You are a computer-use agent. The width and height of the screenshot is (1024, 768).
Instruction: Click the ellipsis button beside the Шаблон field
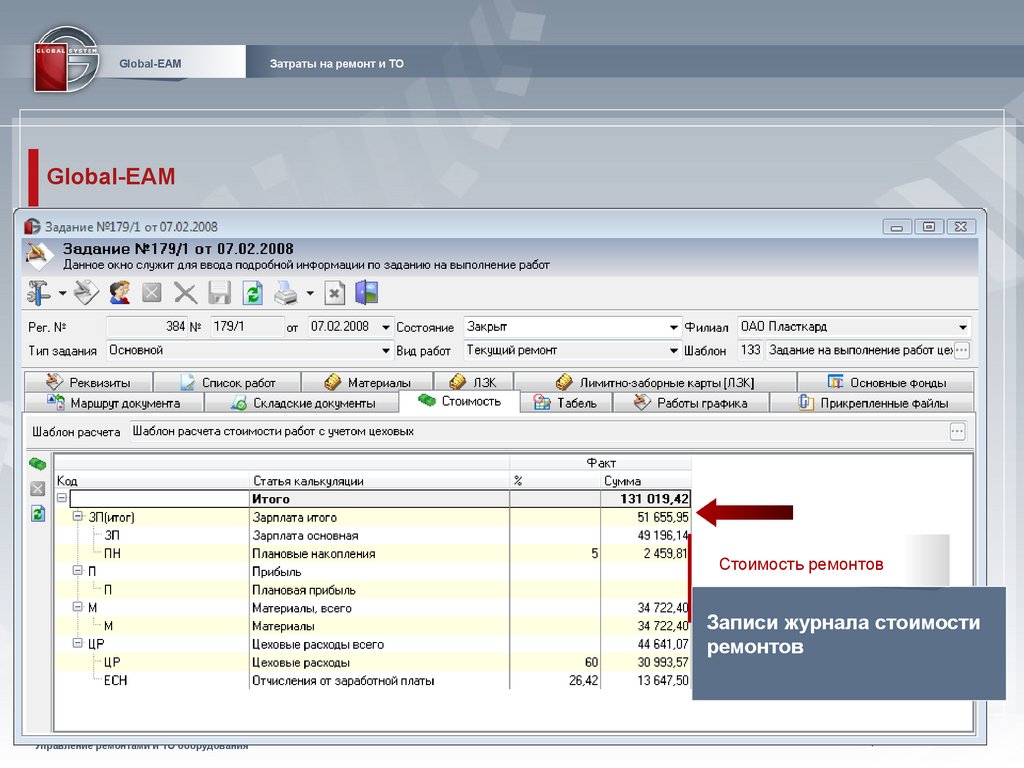coord(962,351)
